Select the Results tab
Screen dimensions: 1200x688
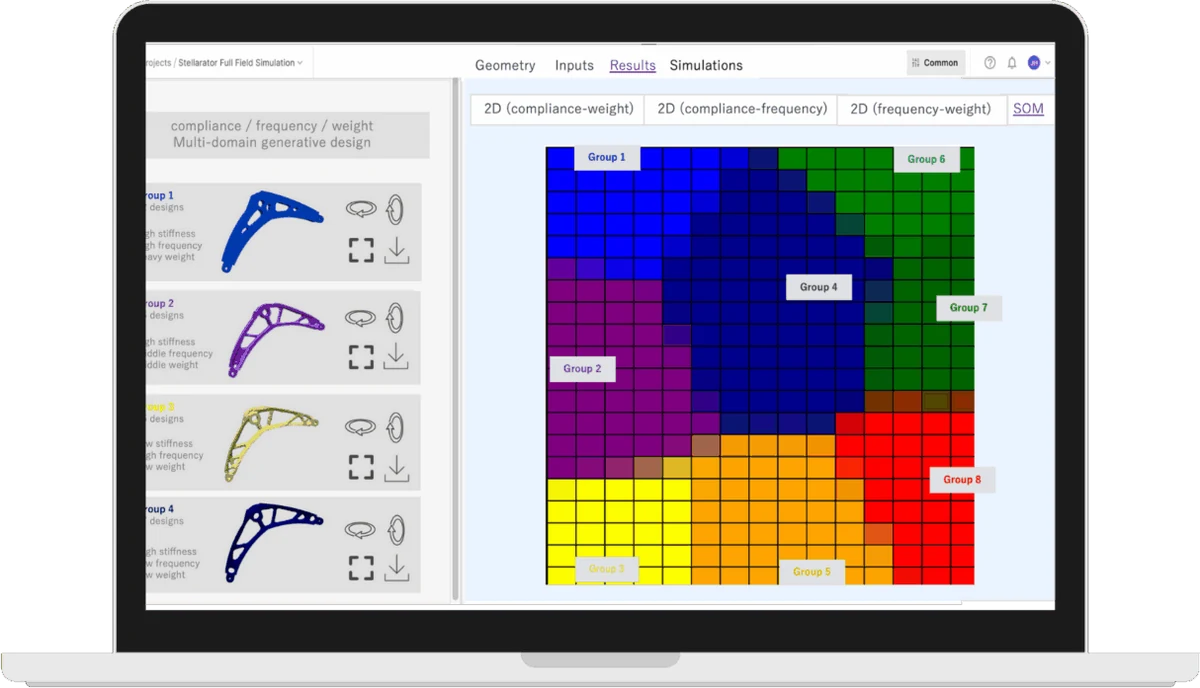click(633, 65)
